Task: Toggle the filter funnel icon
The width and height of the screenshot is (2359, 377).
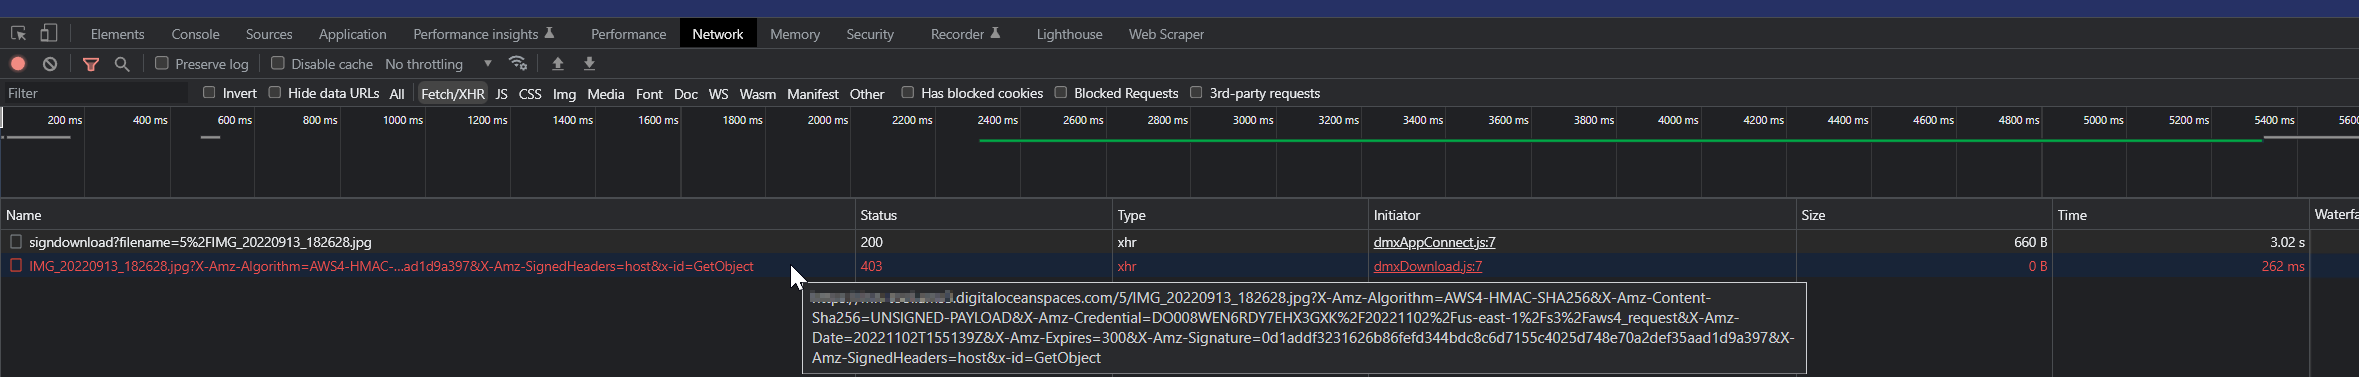Action: [x=91, y=64]
